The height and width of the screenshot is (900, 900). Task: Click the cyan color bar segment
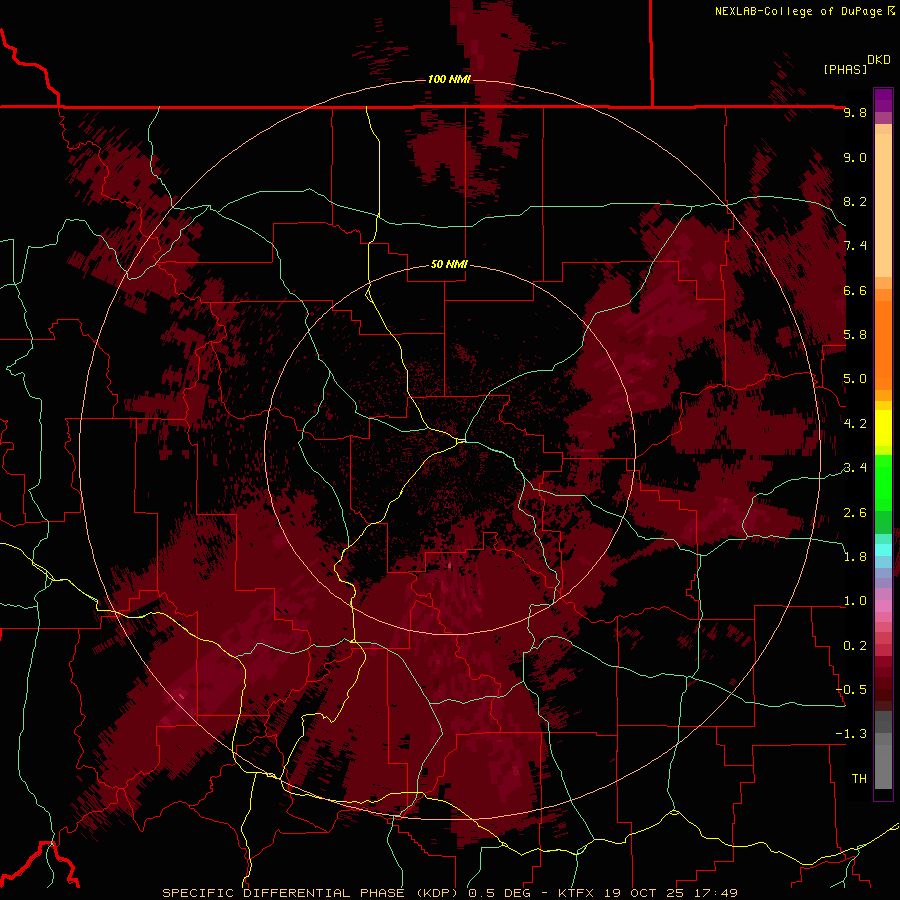point(883,550)
